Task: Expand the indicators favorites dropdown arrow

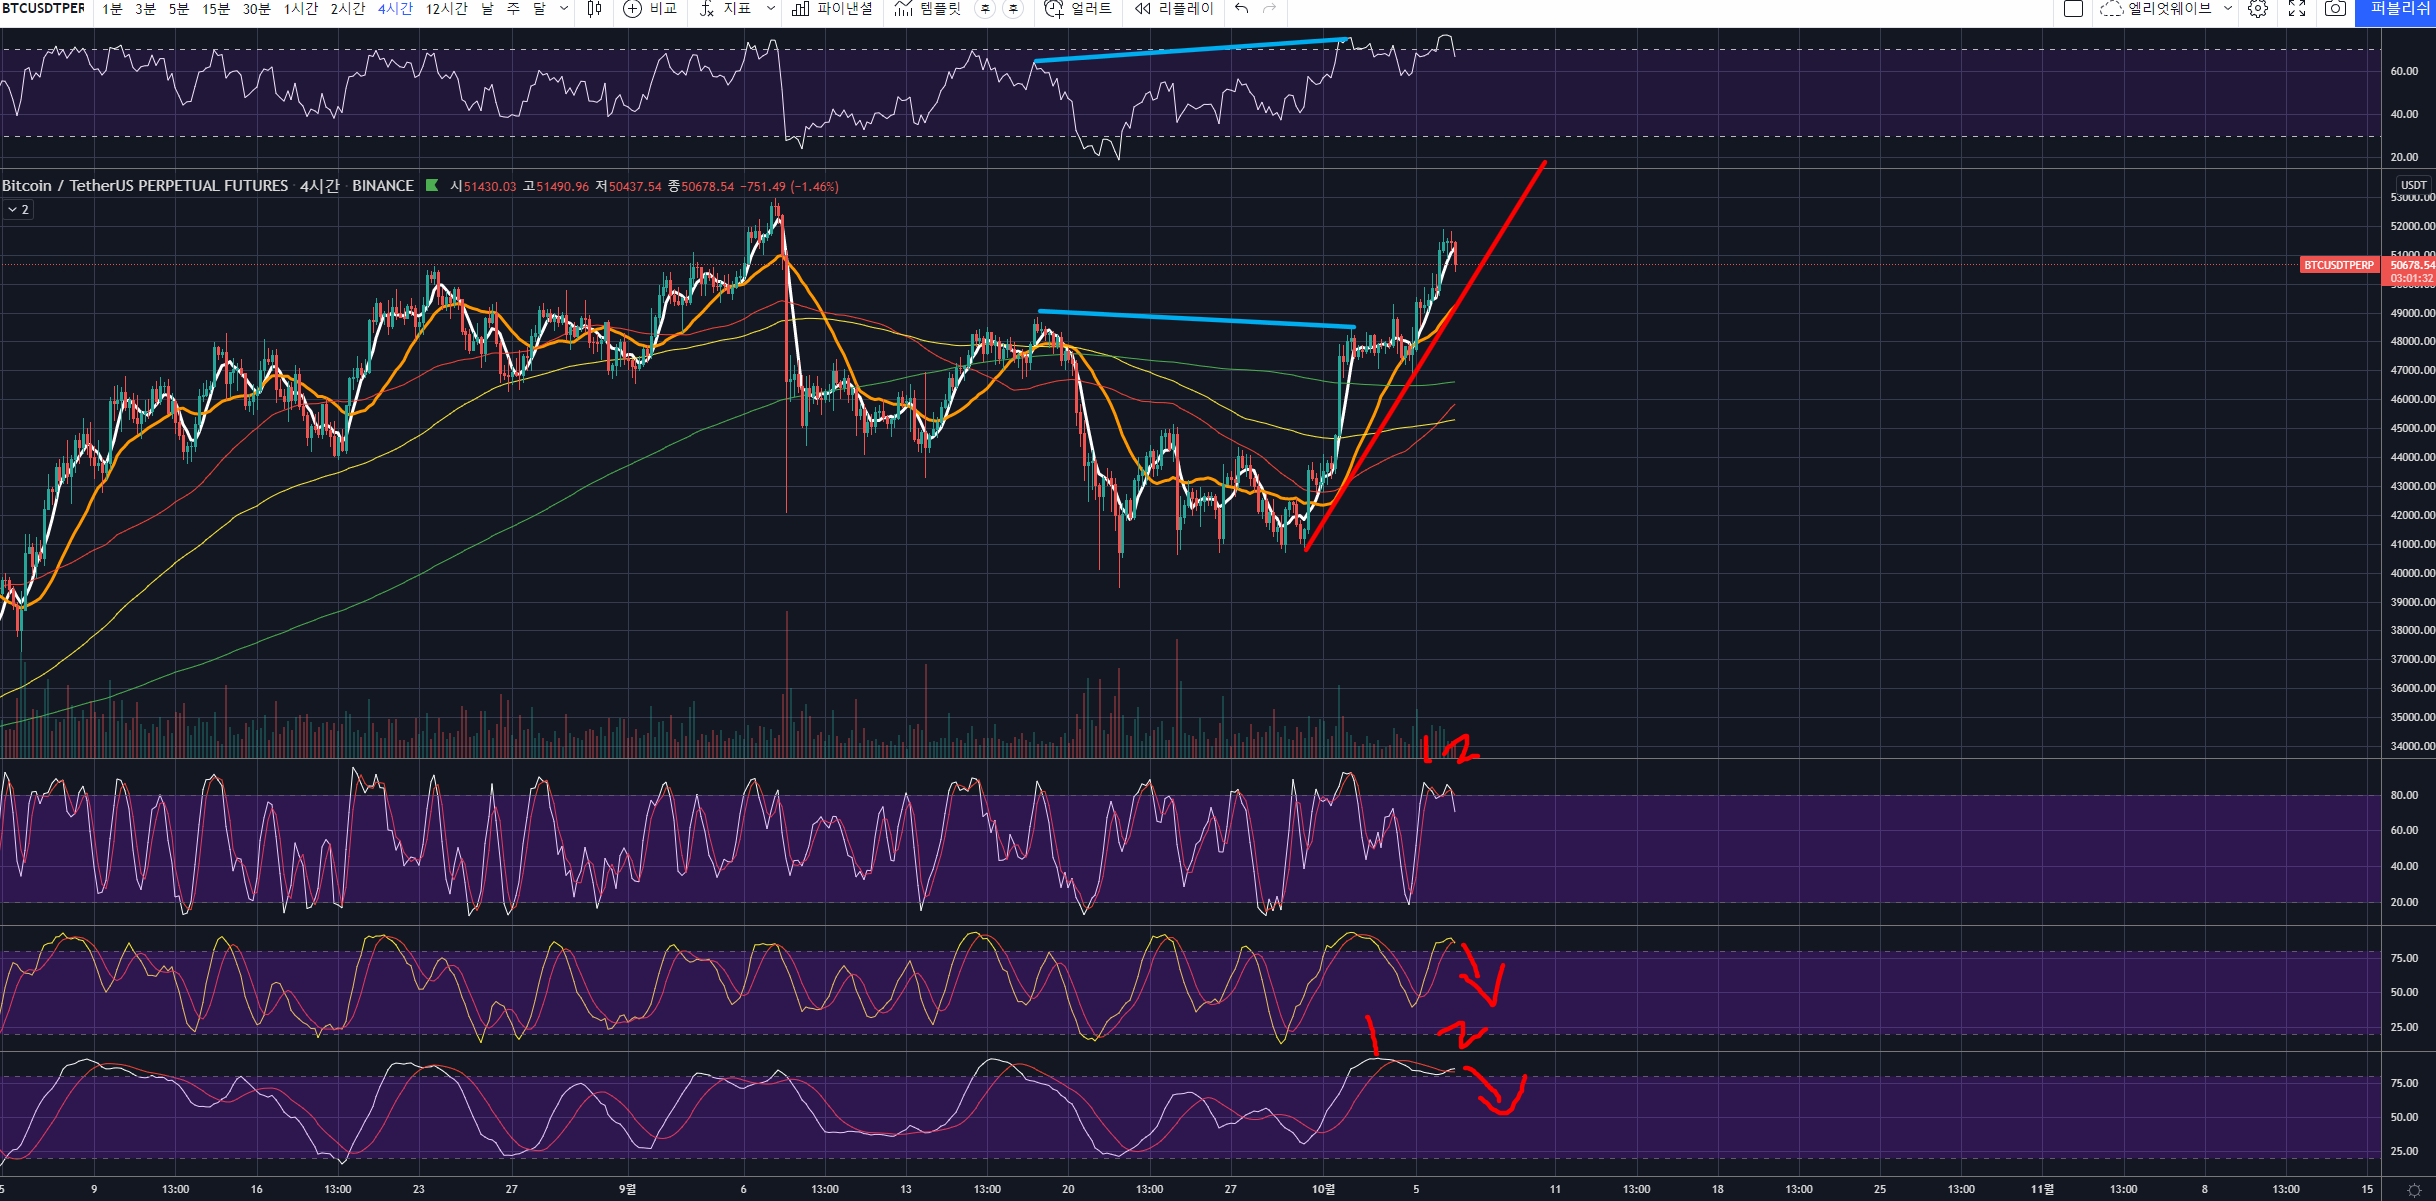Action: (x=770, y=9)
